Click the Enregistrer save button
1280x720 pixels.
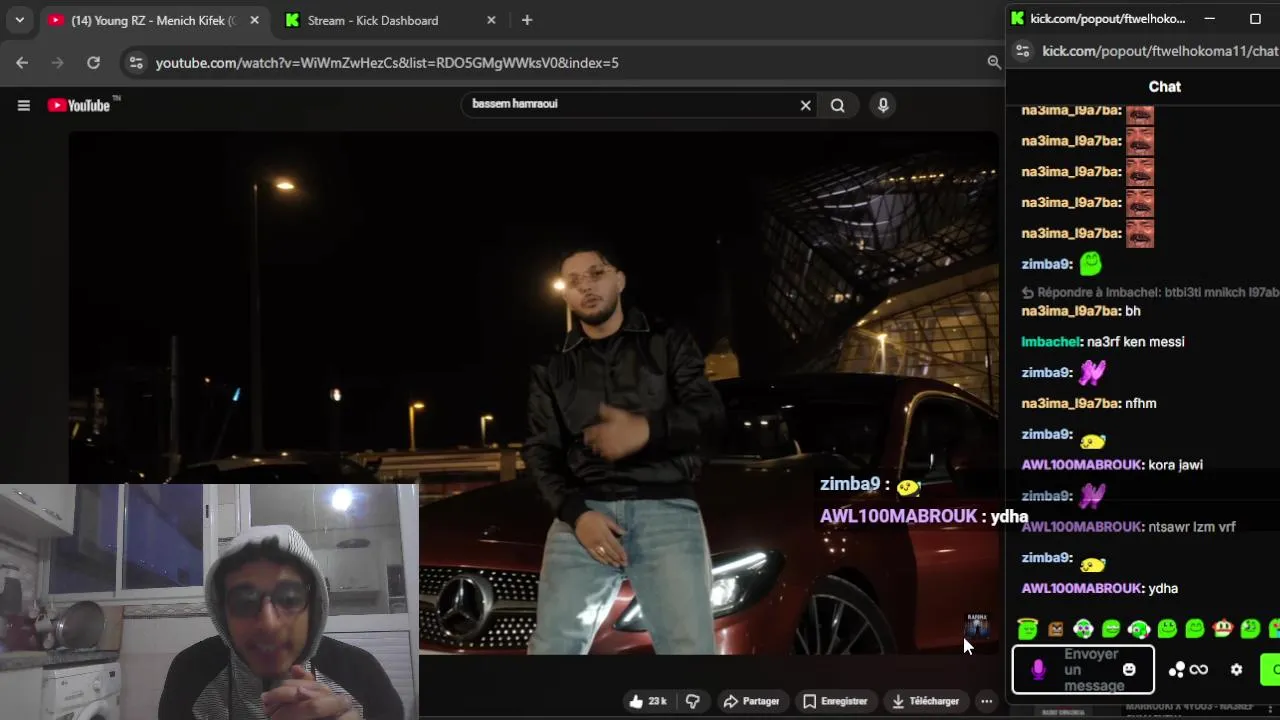[835, 701]
